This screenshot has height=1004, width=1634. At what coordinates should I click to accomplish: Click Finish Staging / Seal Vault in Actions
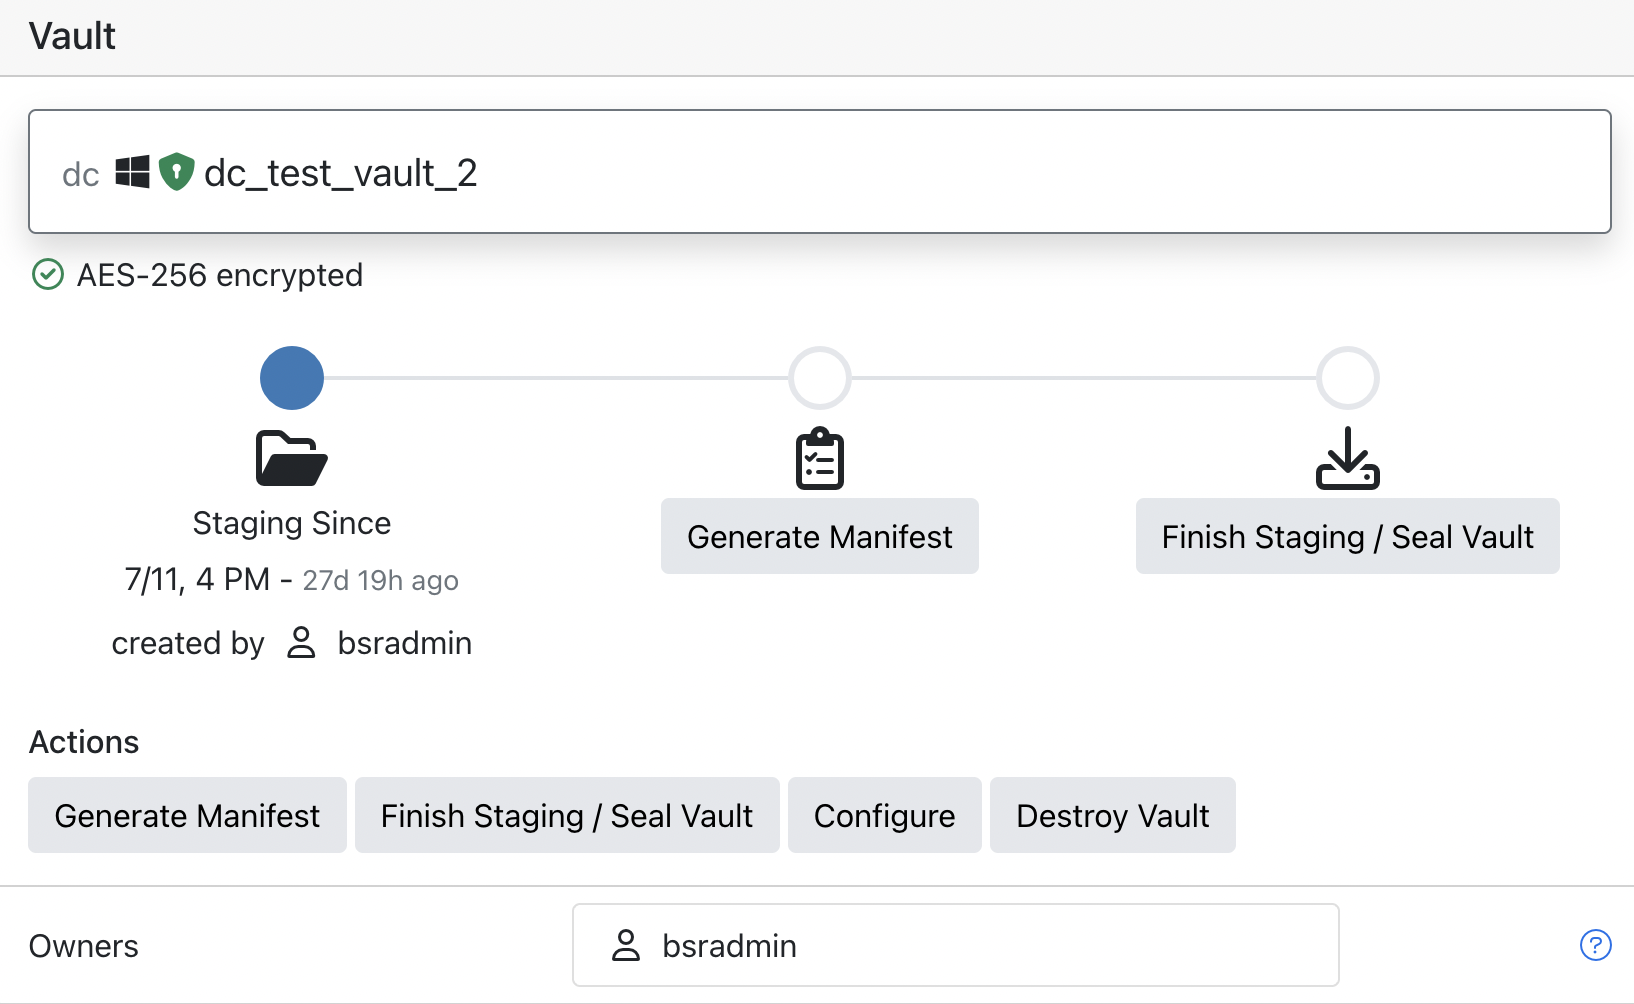click(567, 815)
